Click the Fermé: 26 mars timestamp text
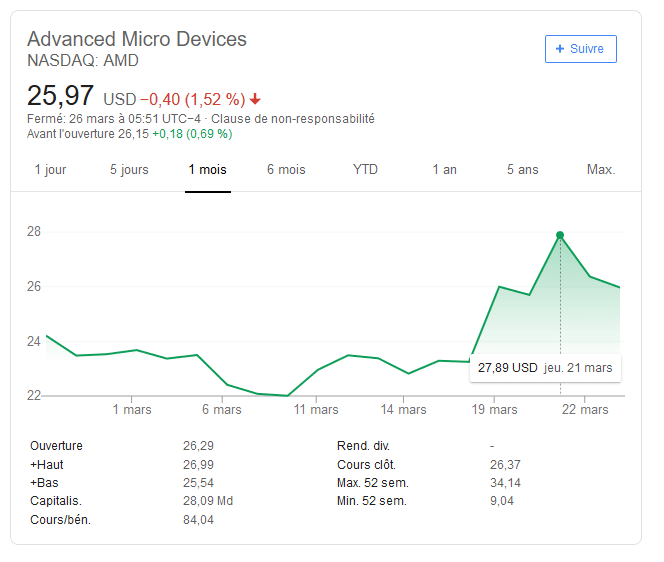This screenshot has width=664, height=562. point(114,119)
